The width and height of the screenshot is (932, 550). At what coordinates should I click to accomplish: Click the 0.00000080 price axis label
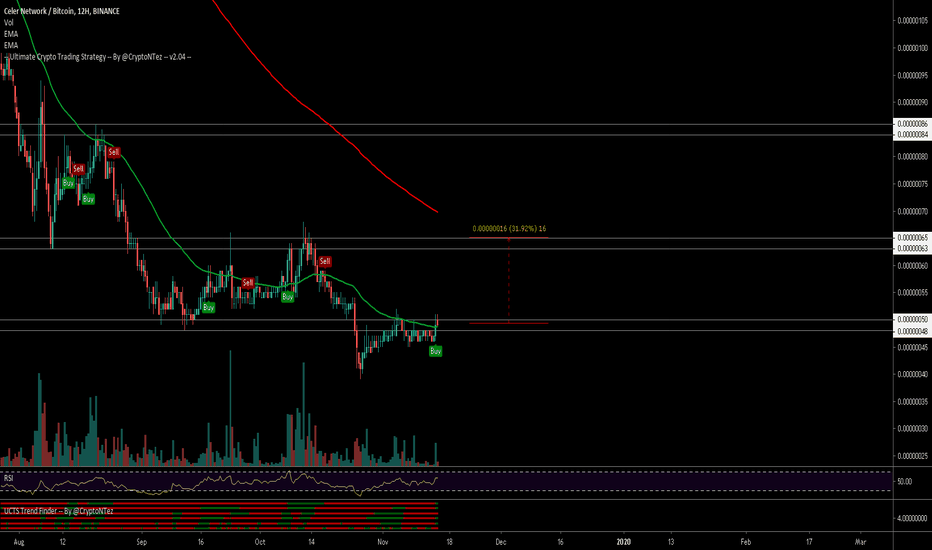[912, 157]
